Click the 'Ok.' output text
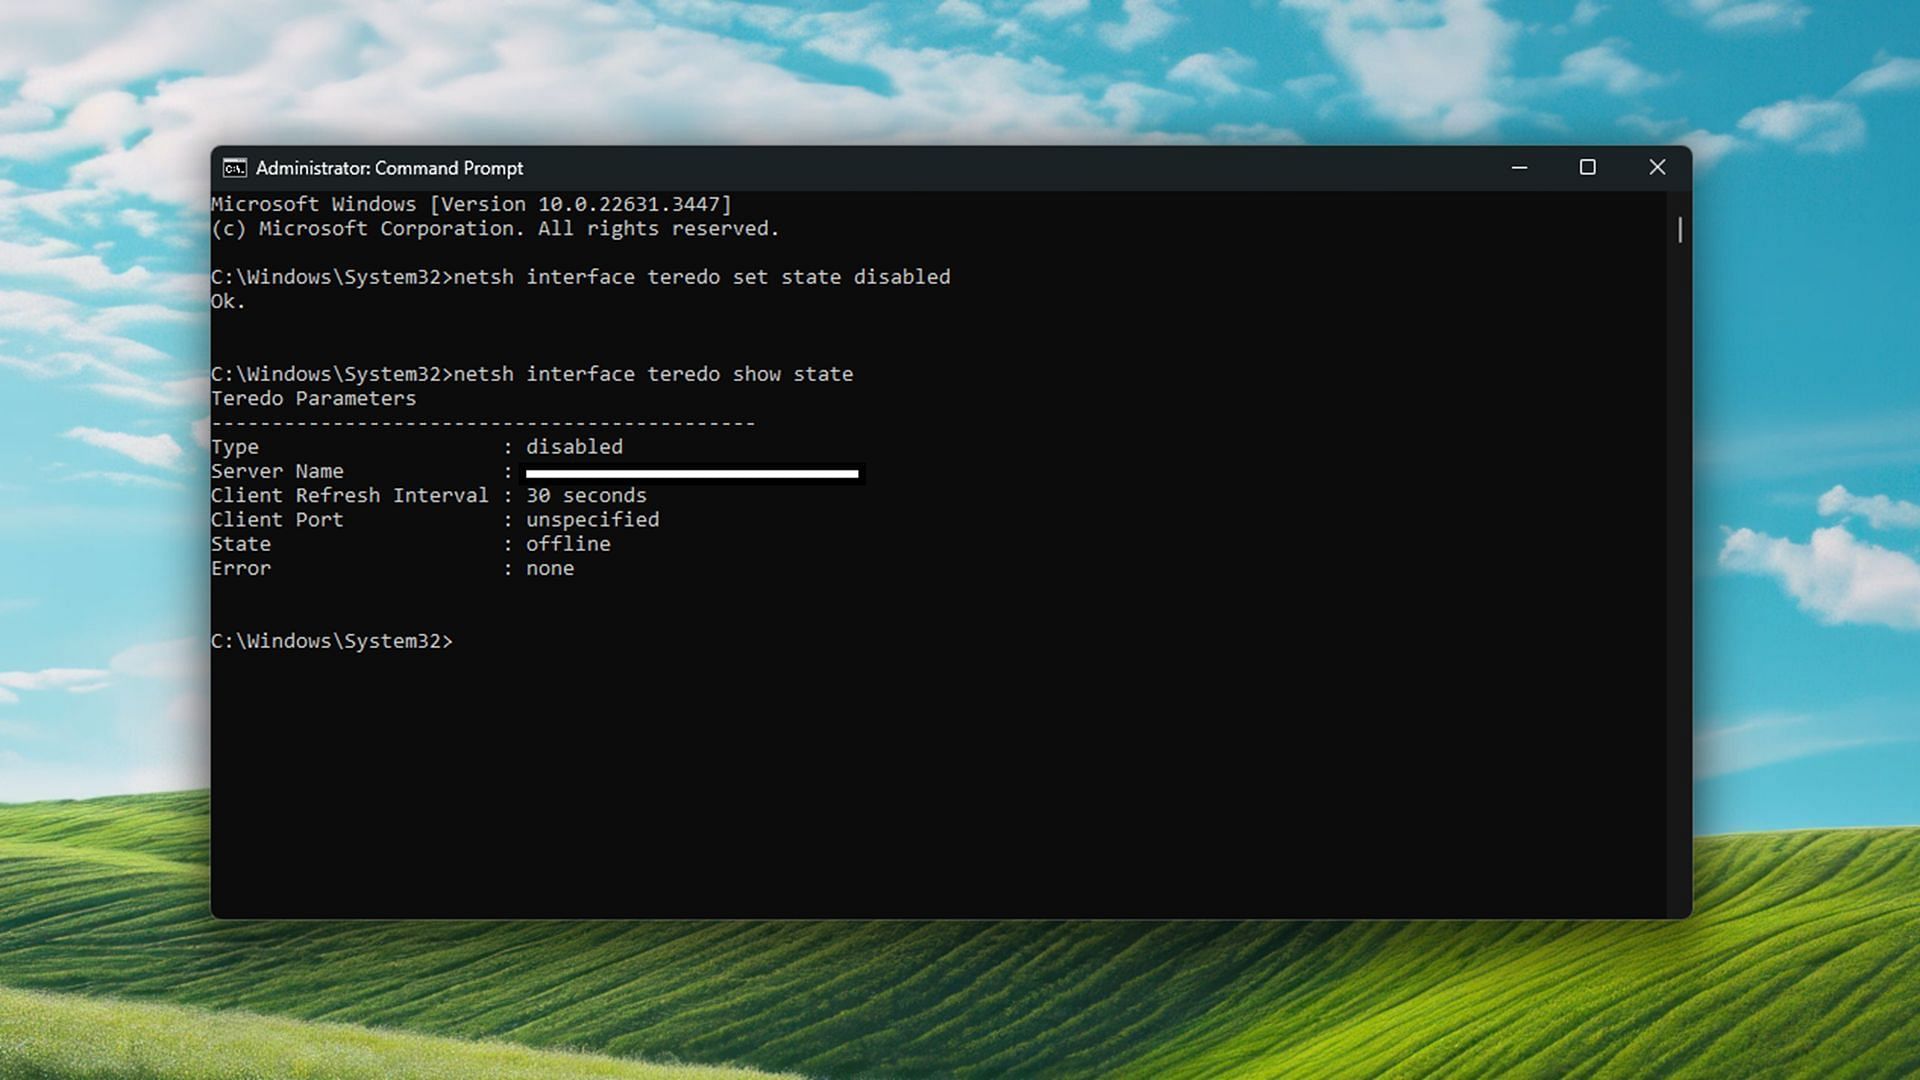This screenshot has width=1920, height=1080. (x=228, y=301)
